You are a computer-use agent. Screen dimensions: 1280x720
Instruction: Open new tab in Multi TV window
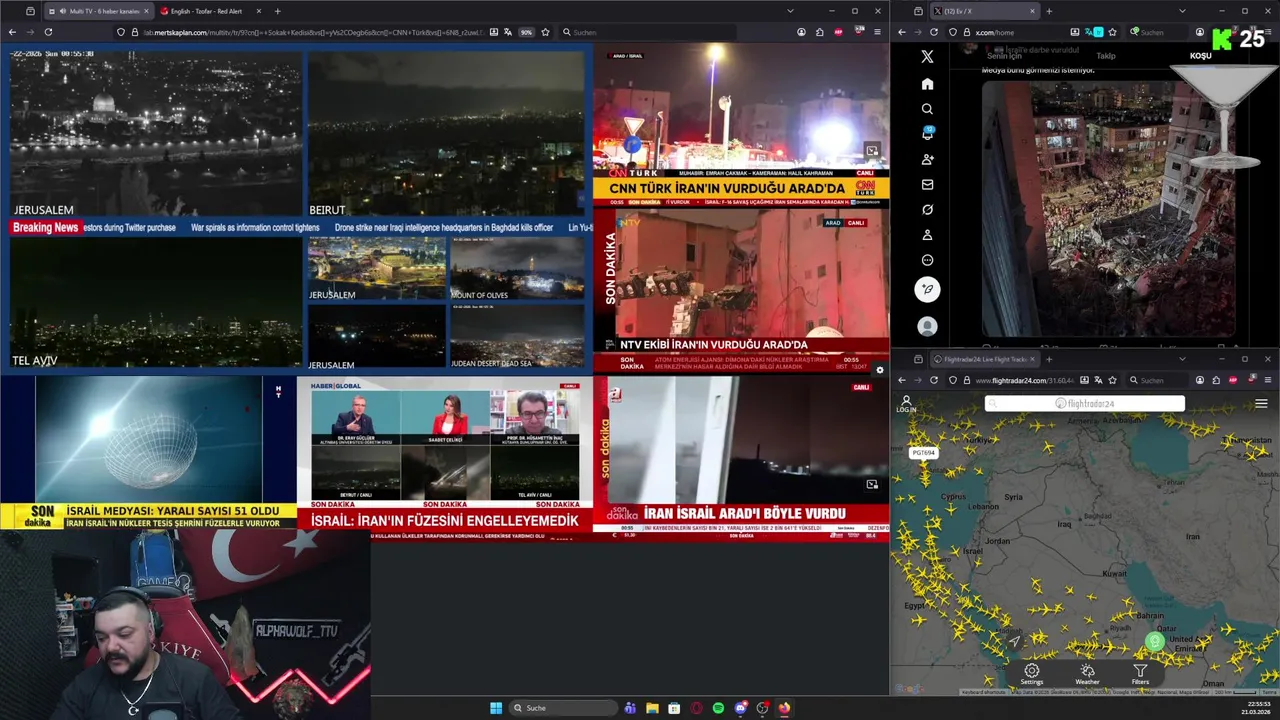tap(277, 11)
